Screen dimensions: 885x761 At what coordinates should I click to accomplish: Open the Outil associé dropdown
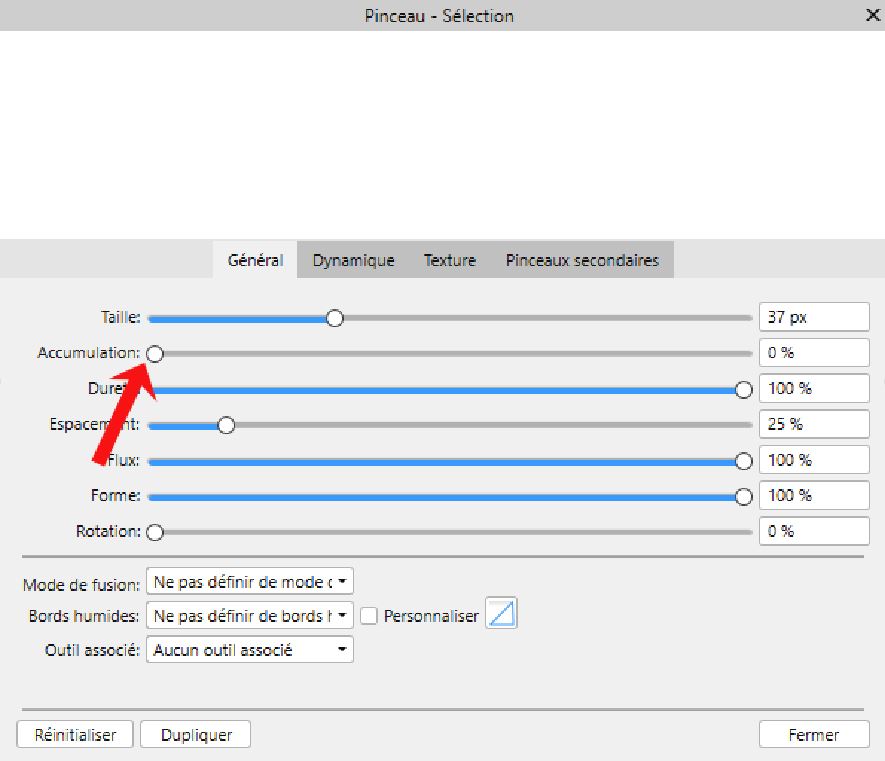tap(249, 649)
